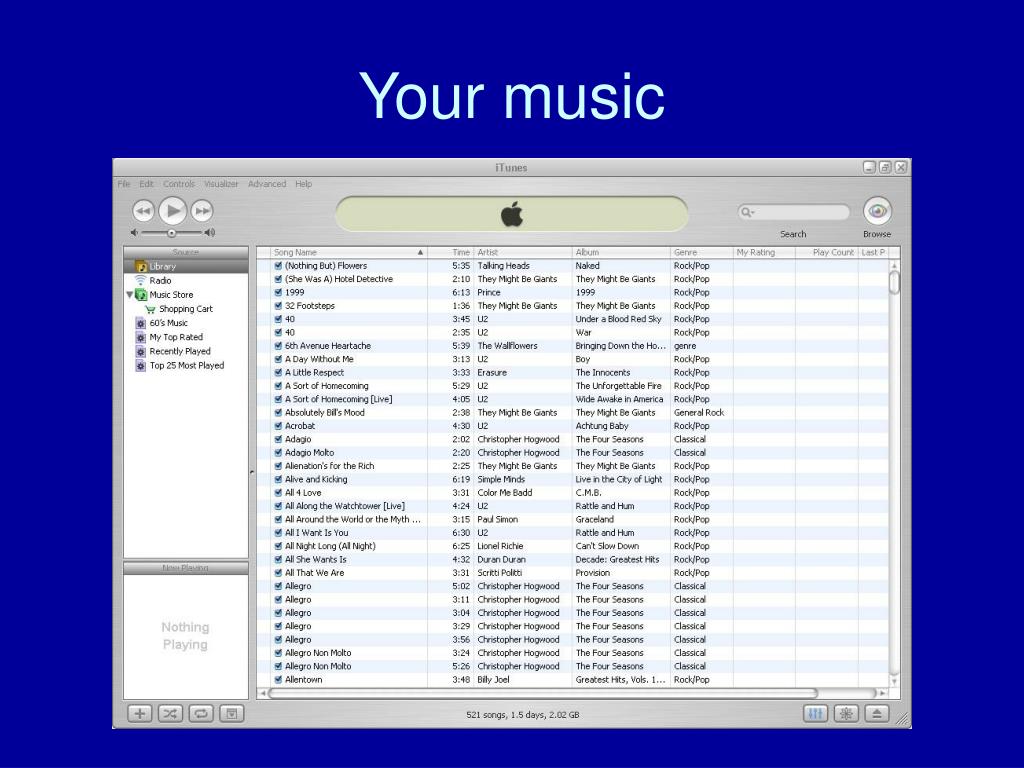Click high-volume speaker icon
Image resolution: width=1024 pixels, height=768 pixels.
210,232
